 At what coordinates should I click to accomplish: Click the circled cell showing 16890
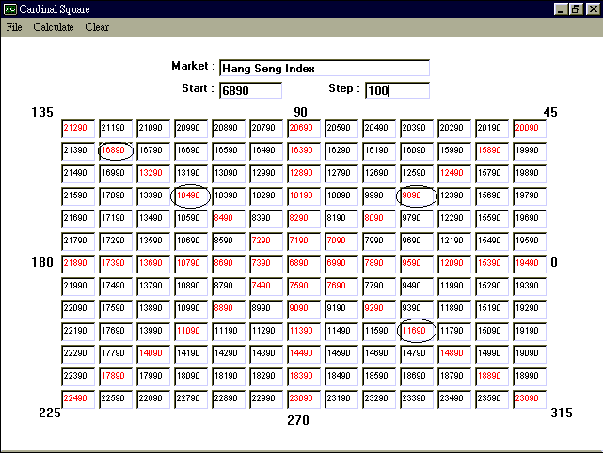[114, 150]
